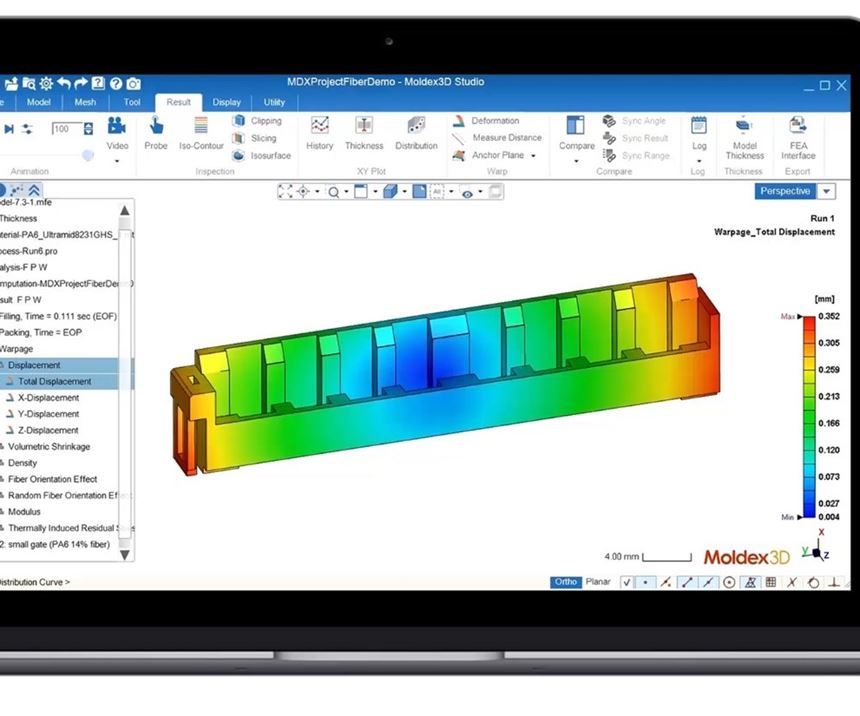Open the Log tool

point(699,133)
